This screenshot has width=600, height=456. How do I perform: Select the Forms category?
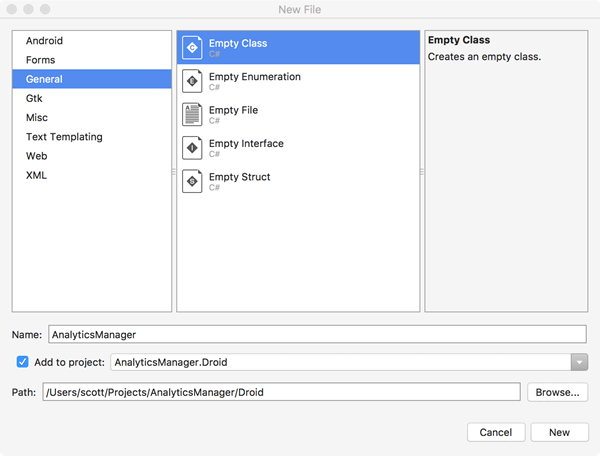[40, 60]
